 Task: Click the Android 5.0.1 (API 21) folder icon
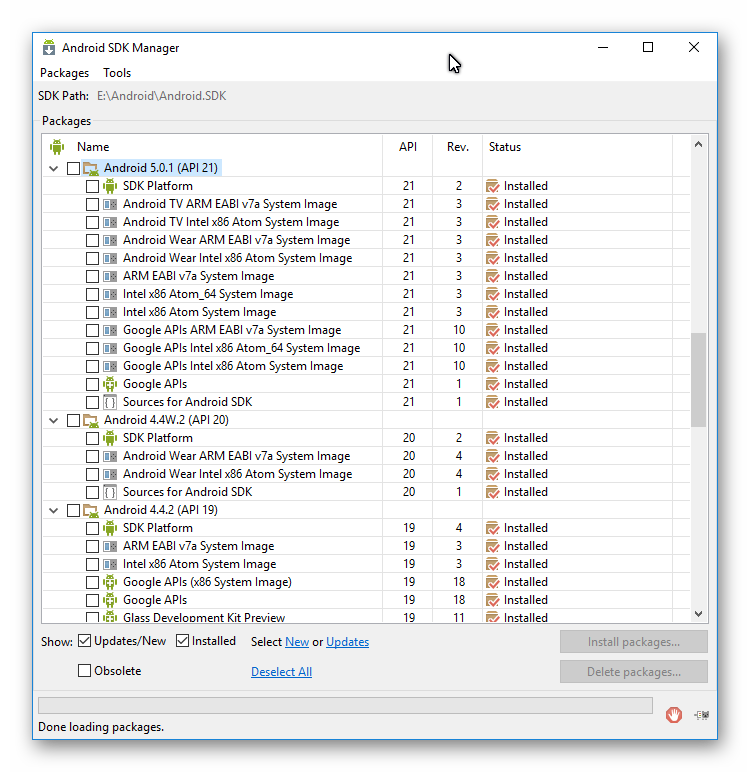click(x=91, y=168)
